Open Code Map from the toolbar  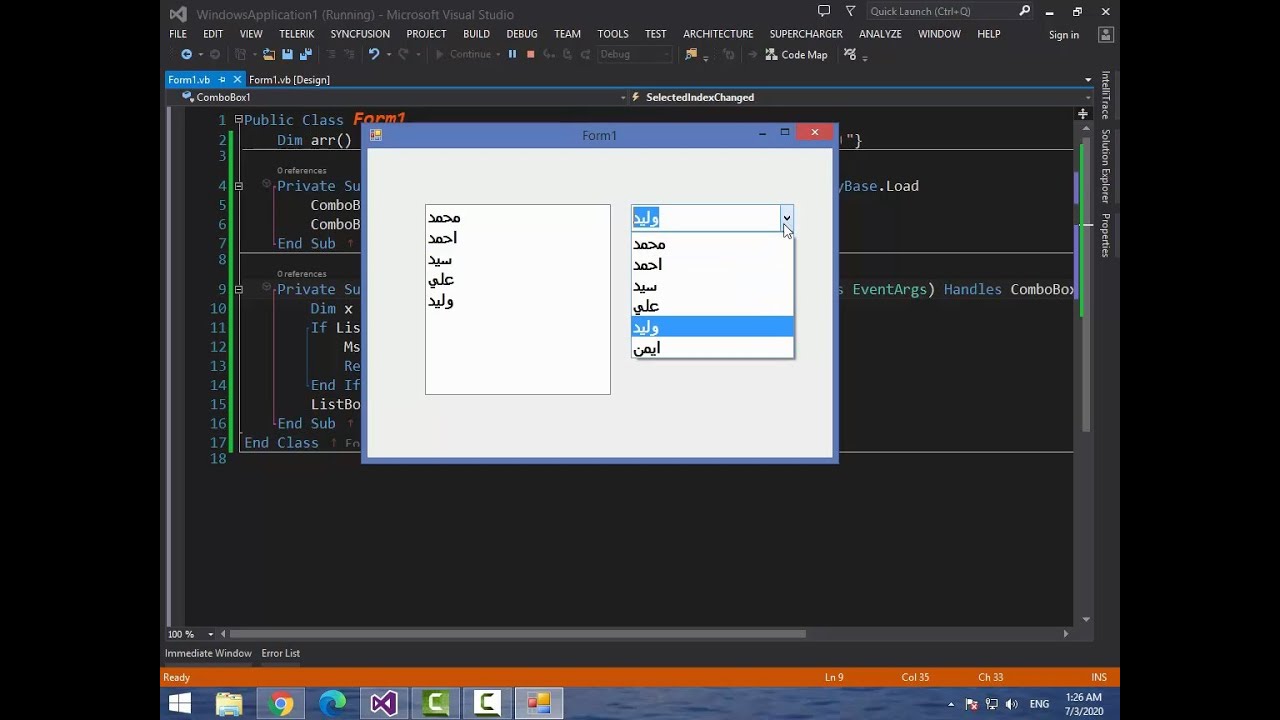pyautogui.click(x=796, y=55)
